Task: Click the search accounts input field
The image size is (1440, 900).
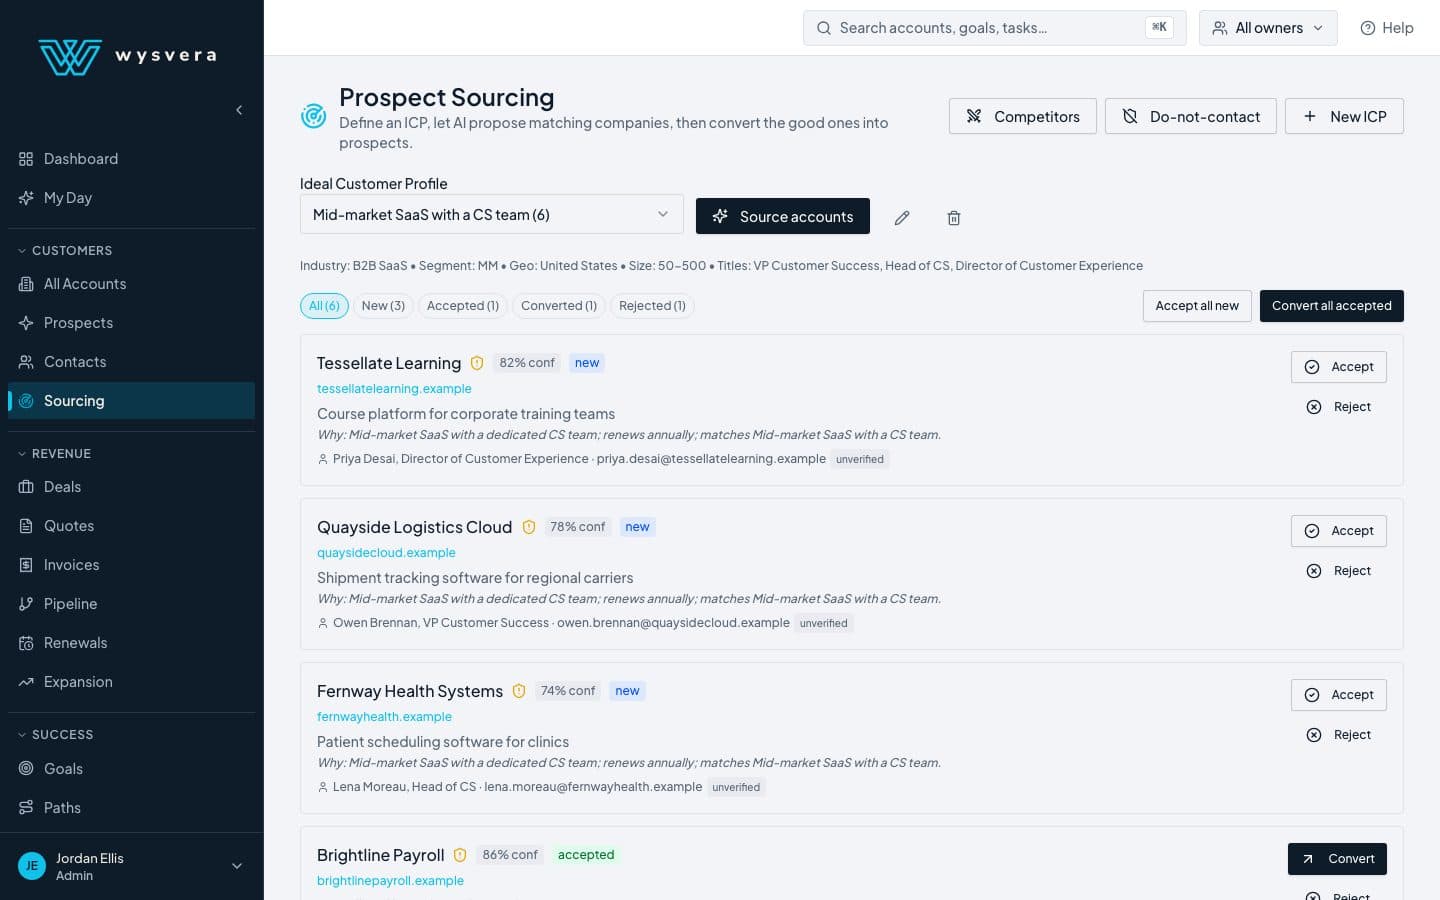Action: point(994,28)
